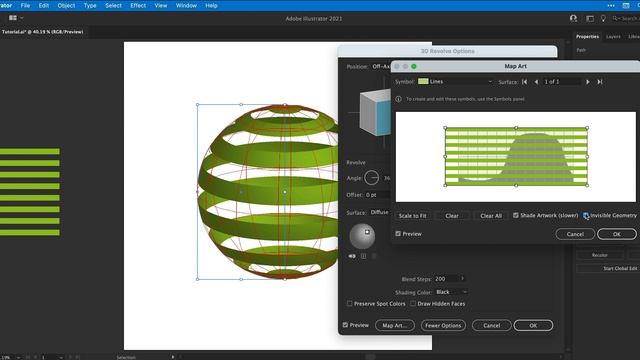Open the artboard number dropdown in status bar
The image size is (640, 360).
pos(61,357)
